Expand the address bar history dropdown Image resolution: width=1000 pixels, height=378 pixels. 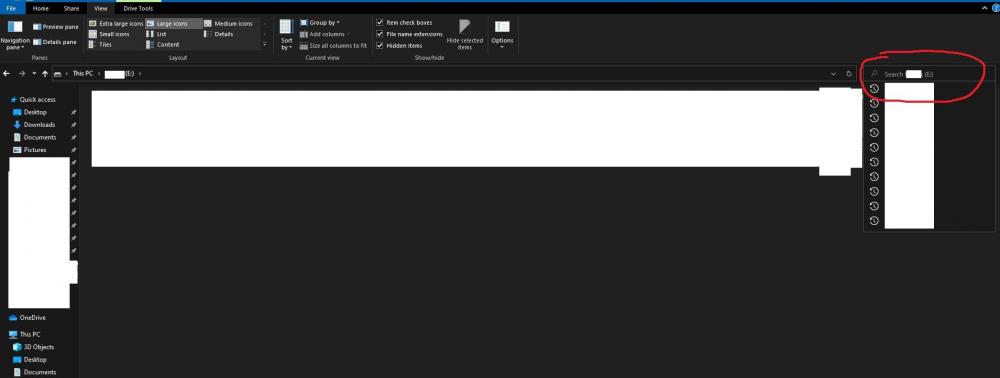[834, 74]
